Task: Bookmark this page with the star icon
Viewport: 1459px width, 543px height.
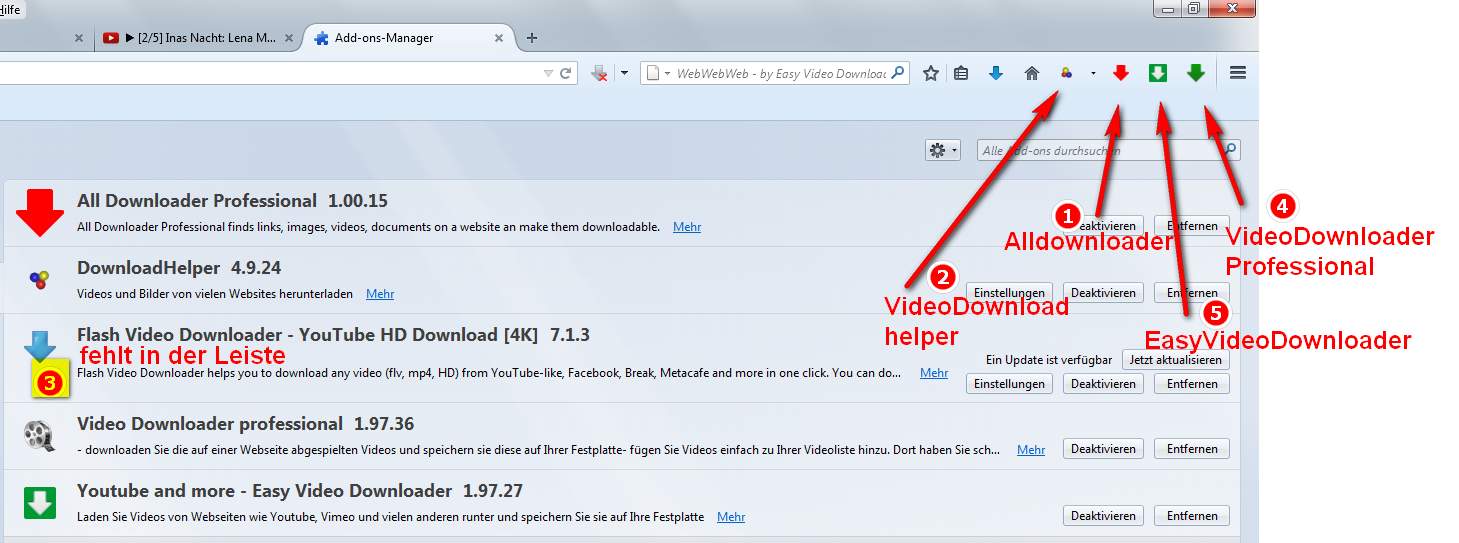Action: coord(931,73)
